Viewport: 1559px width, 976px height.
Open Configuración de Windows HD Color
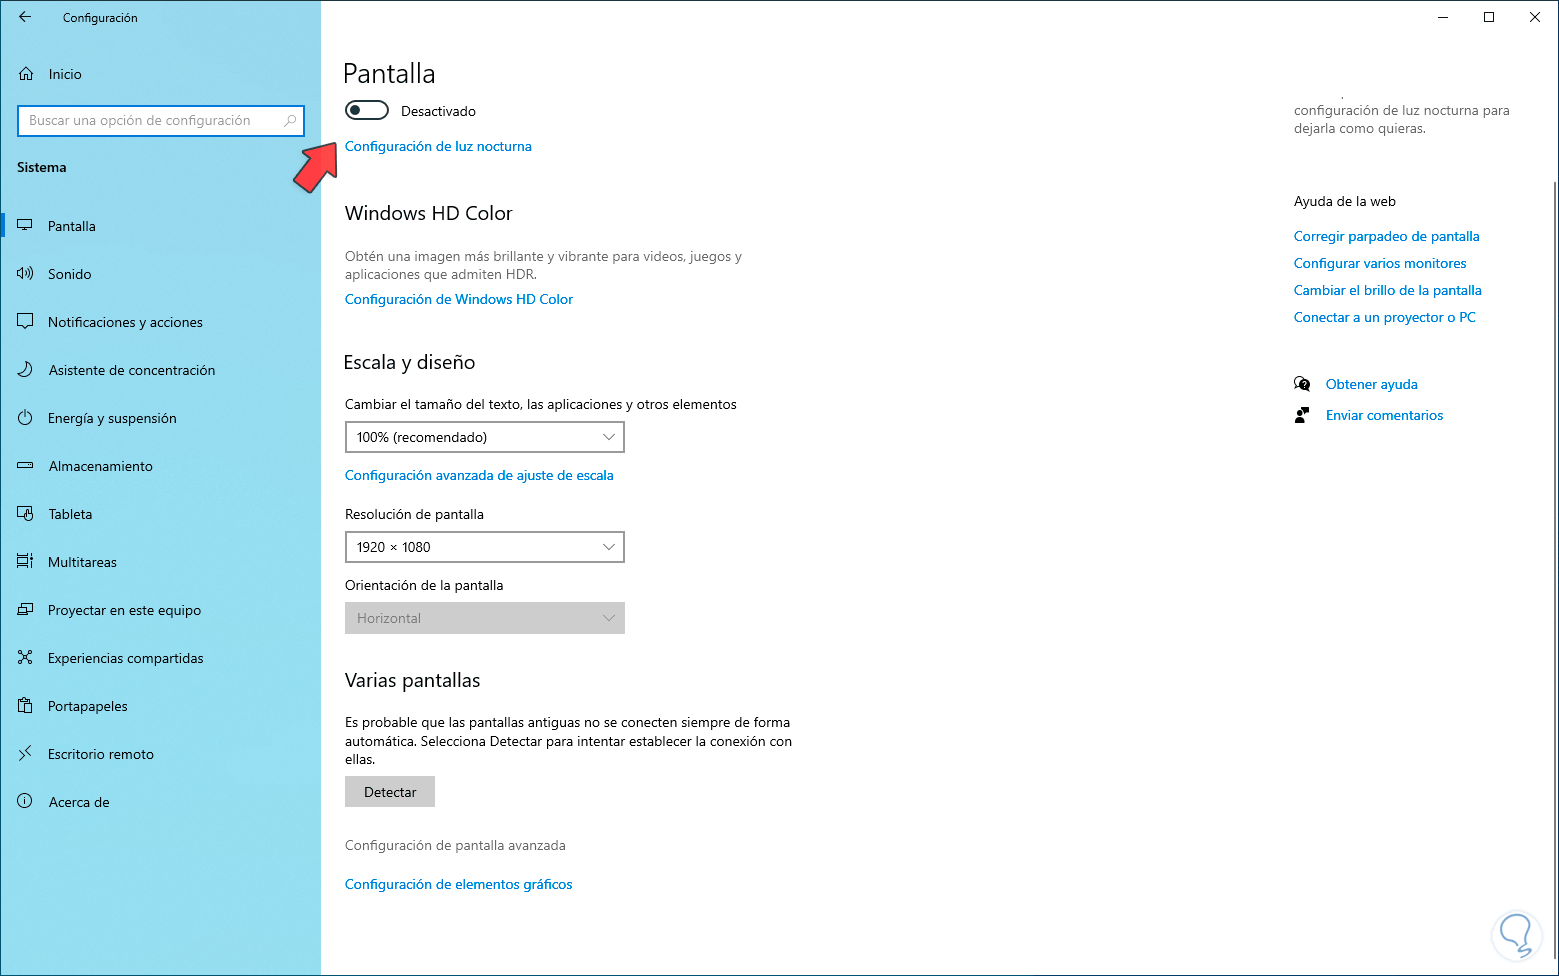pyautogui.click(x=459, y=299)
